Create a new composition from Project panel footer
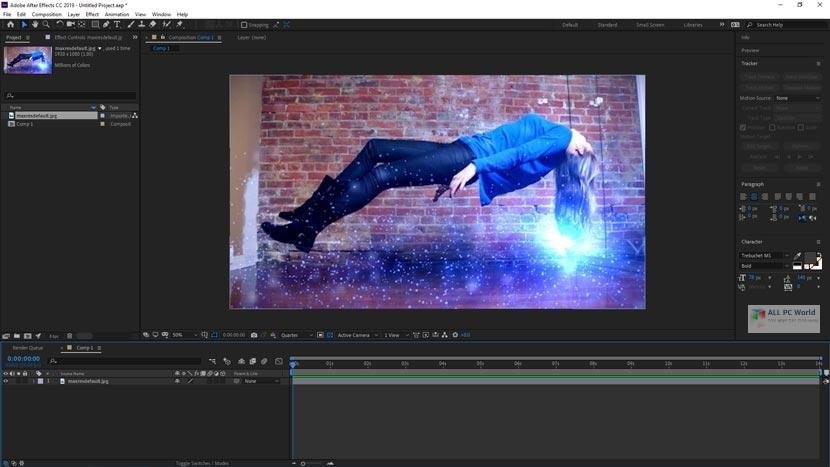This screenshot has height=467, width=830. 28,336
